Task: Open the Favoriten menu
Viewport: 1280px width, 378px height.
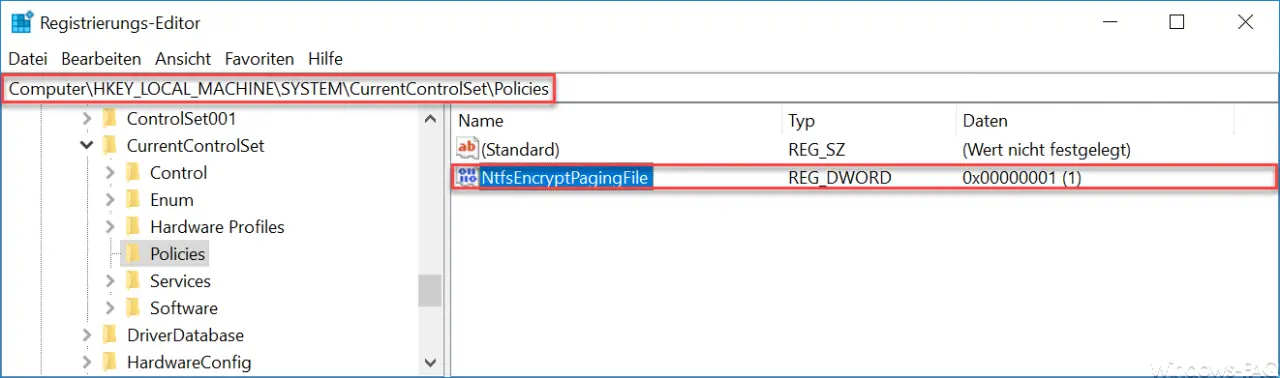Action: click(x=259, y=59)
